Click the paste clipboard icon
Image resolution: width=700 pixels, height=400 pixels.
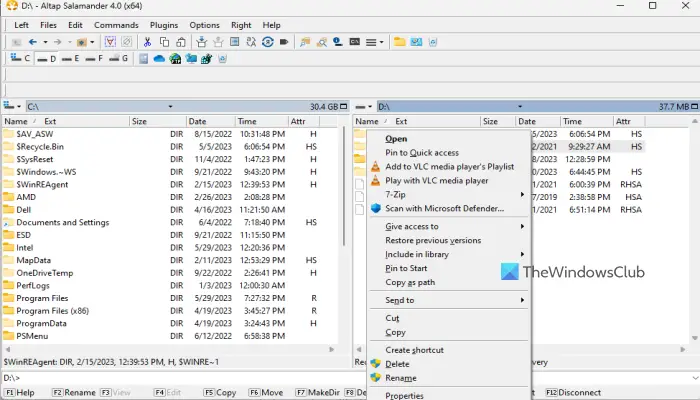point(181,42)
